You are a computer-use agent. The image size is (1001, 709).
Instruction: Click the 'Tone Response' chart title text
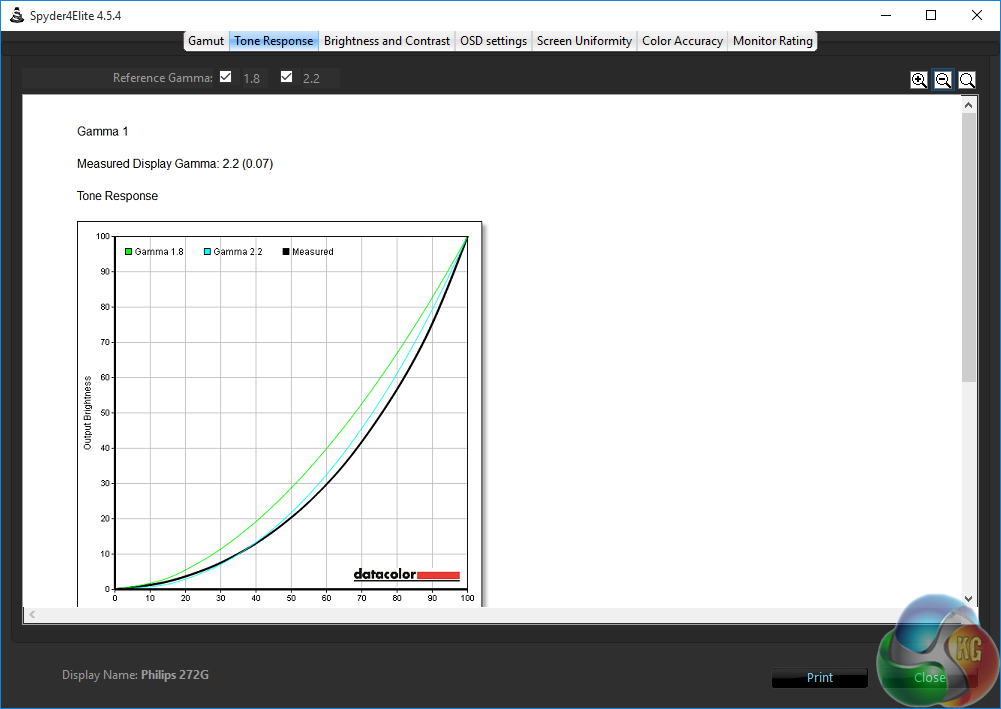(x=117, y=196)
